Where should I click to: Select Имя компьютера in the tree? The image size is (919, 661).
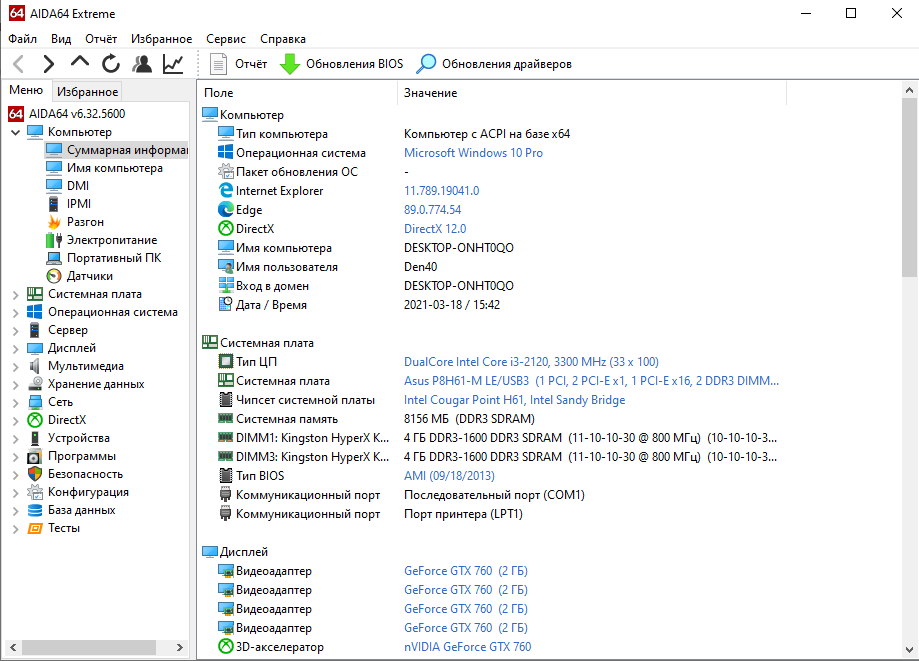(114, 168)
